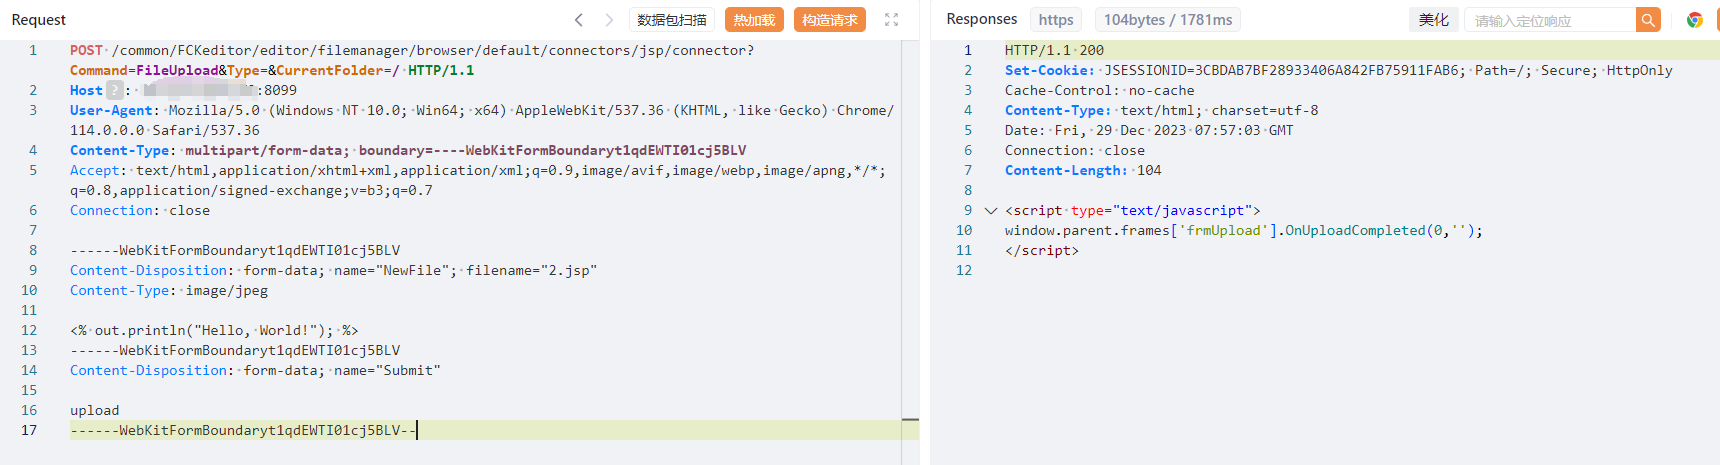The height and width of the screenshot is (465, 1720).
Task: Click the Connection: close line in the request
Action: (140, 210)
